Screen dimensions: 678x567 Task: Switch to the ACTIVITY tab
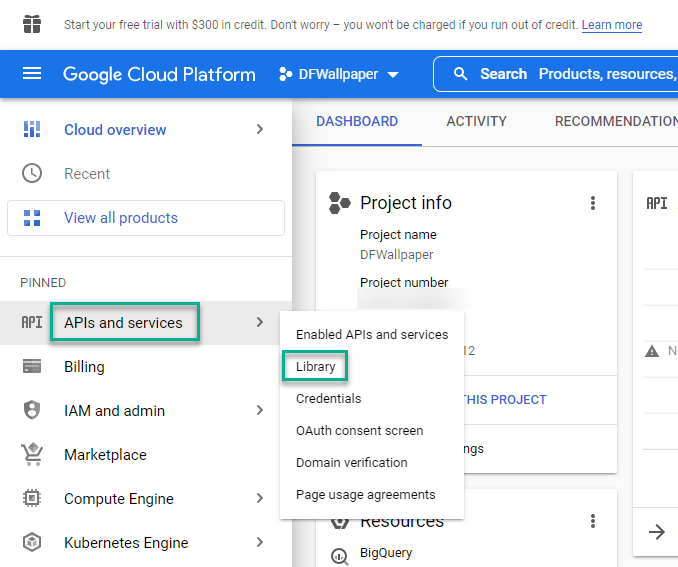coord(477,122)
